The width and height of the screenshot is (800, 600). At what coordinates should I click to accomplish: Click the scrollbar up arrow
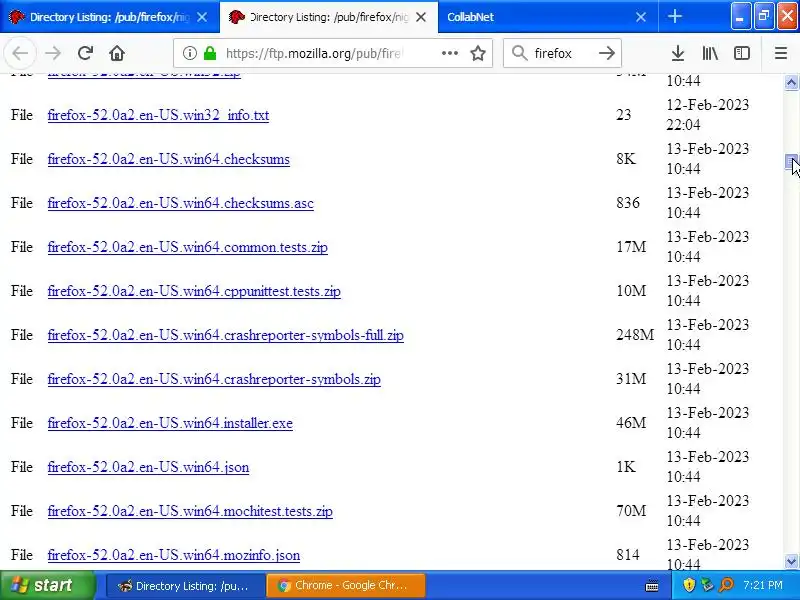click(791, 82)
